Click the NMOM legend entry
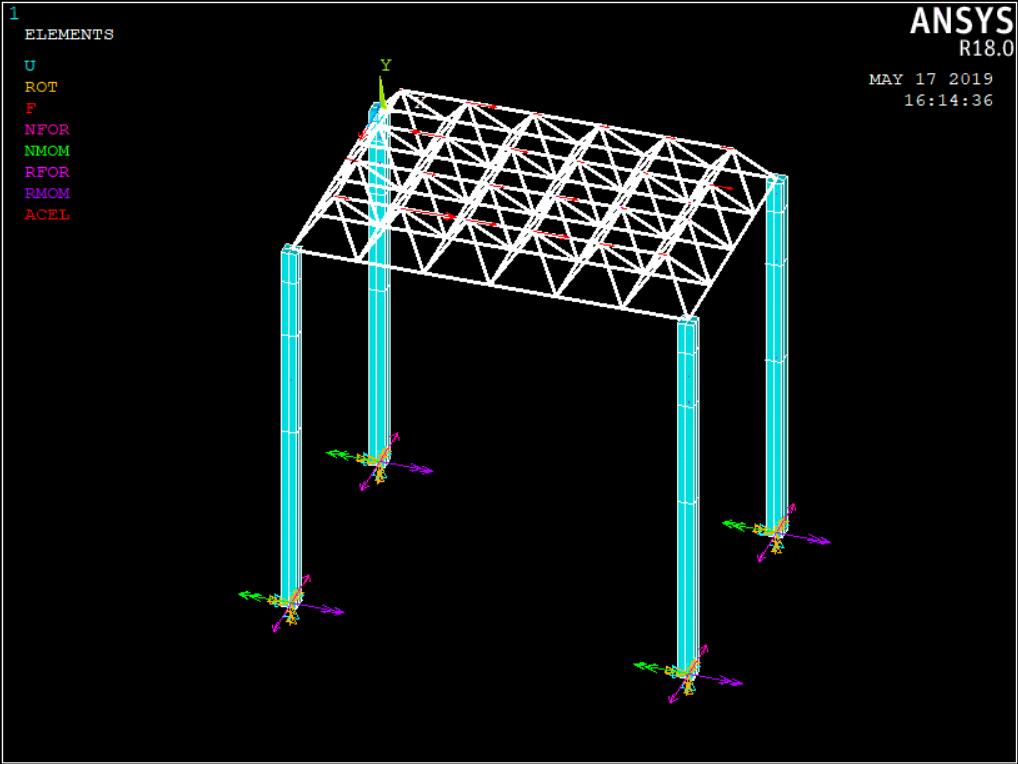 tap(47, 151)
